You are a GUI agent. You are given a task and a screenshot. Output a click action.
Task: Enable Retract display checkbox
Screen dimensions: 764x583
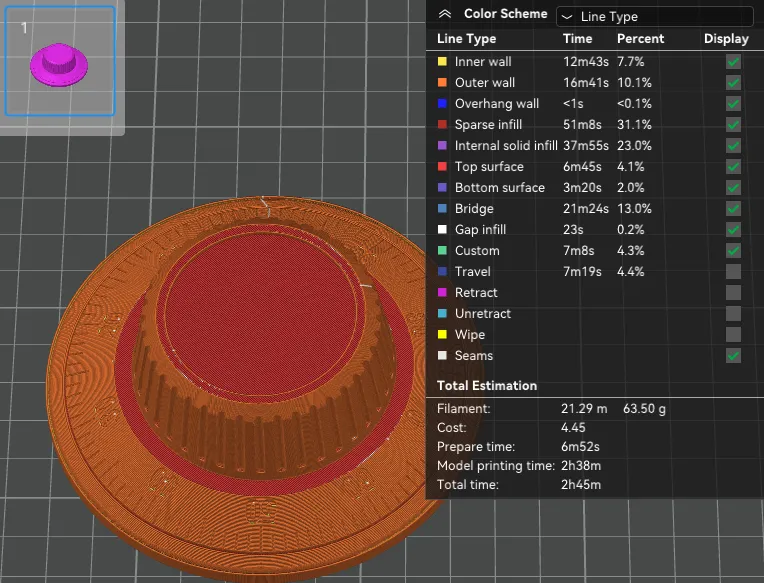tap(733, 292)
